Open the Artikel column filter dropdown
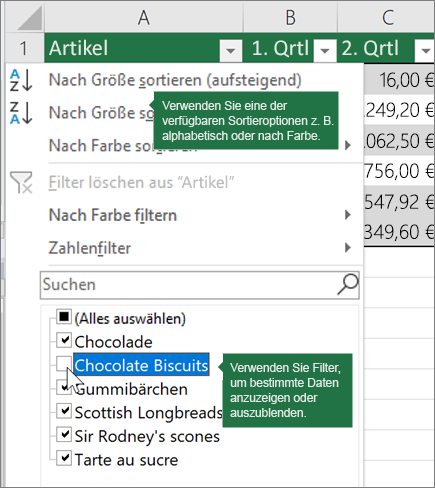 (230, 50)
